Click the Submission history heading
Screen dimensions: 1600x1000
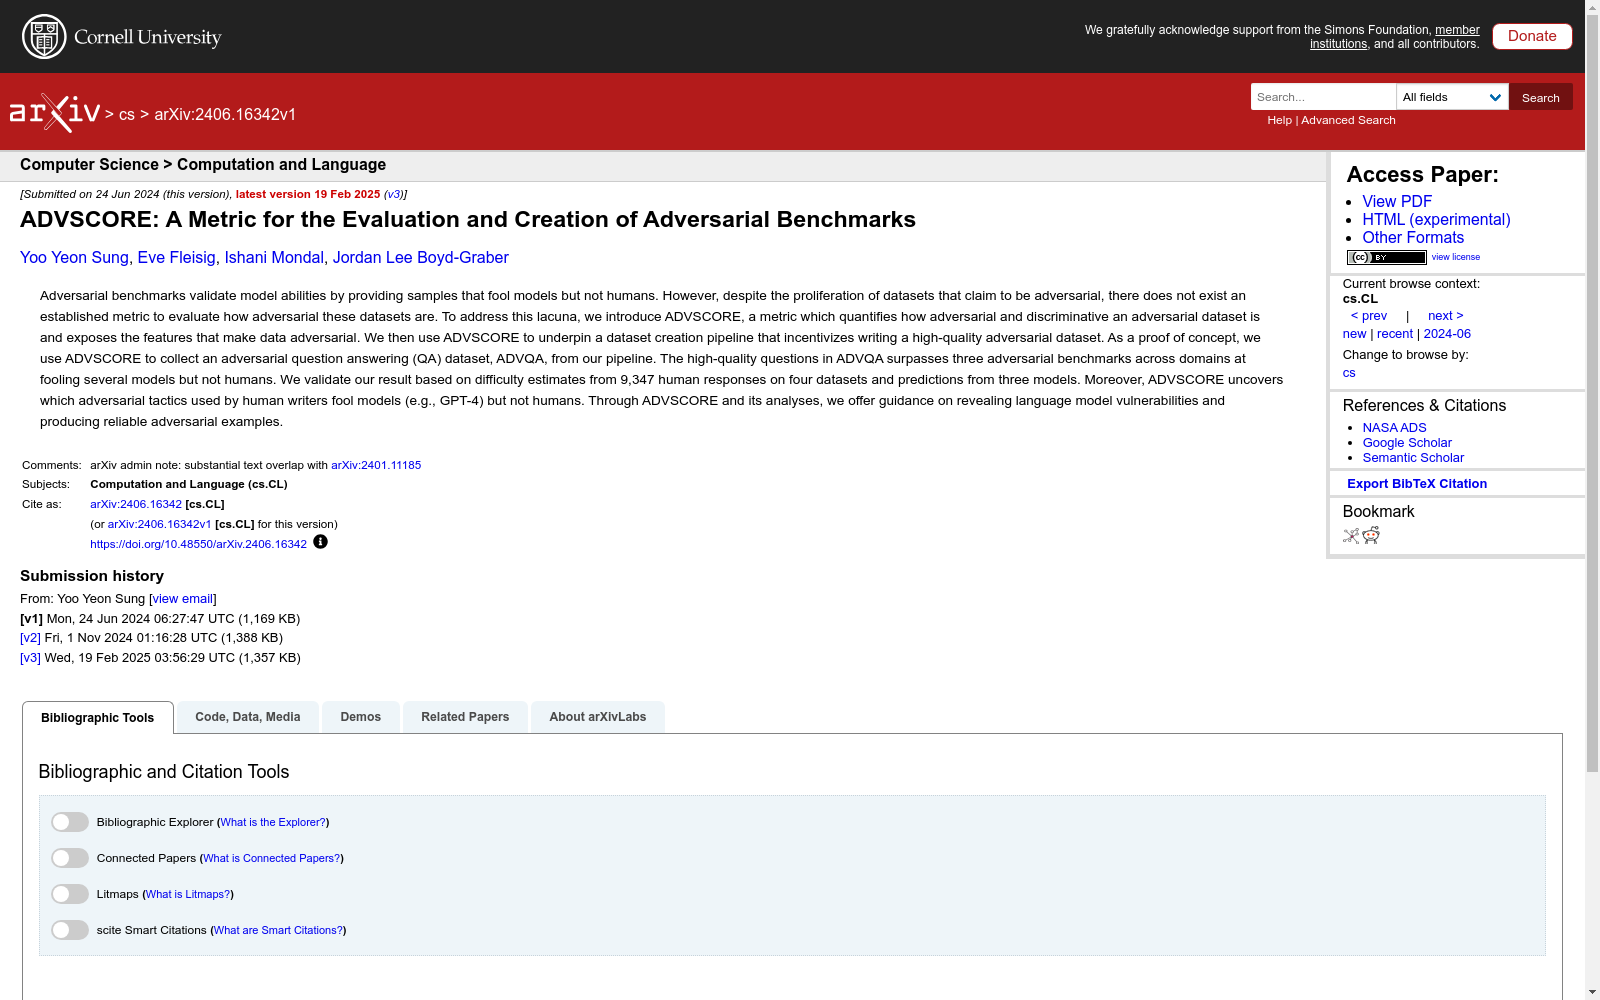tap(92, 576)
